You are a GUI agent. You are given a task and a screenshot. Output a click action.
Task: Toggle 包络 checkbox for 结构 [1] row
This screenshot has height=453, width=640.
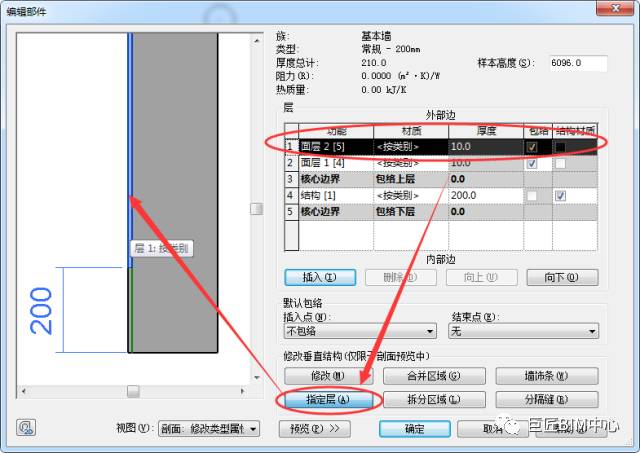click(532, 196)
